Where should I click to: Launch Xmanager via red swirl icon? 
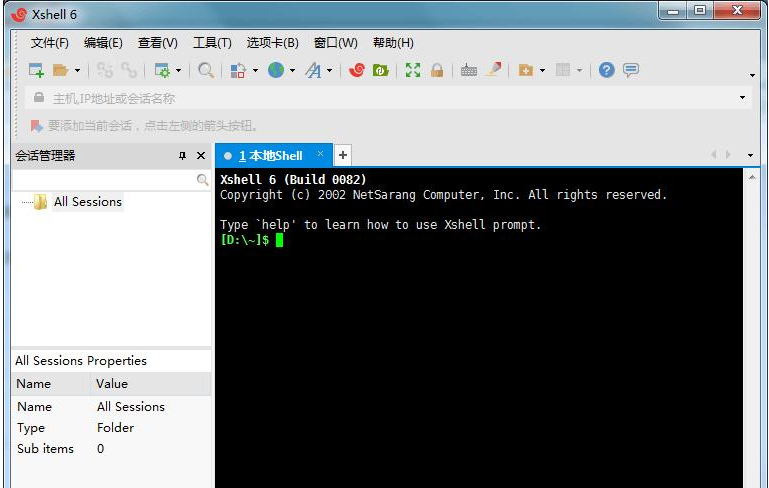pos(357,70)
